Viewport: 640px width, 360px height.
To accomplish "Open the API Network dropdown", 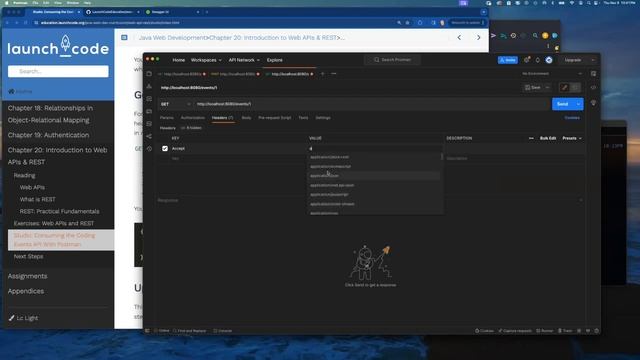I will 244,60.
